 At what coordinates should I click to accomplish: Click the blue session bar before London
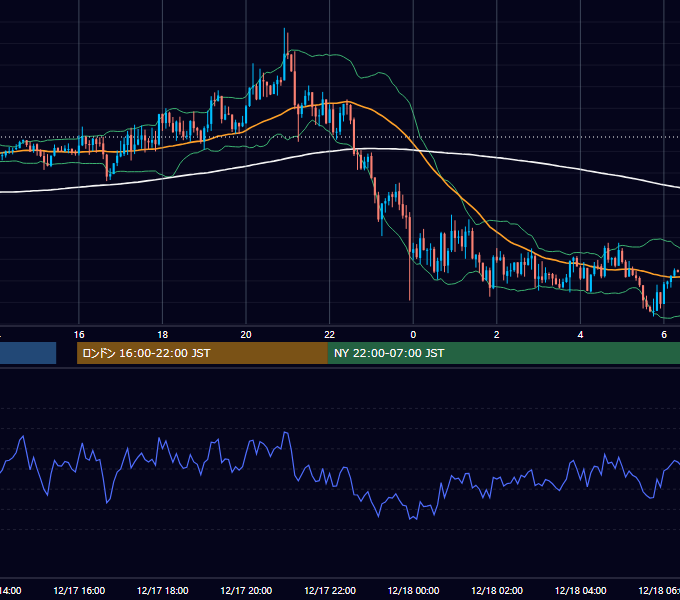pos(28,353)
